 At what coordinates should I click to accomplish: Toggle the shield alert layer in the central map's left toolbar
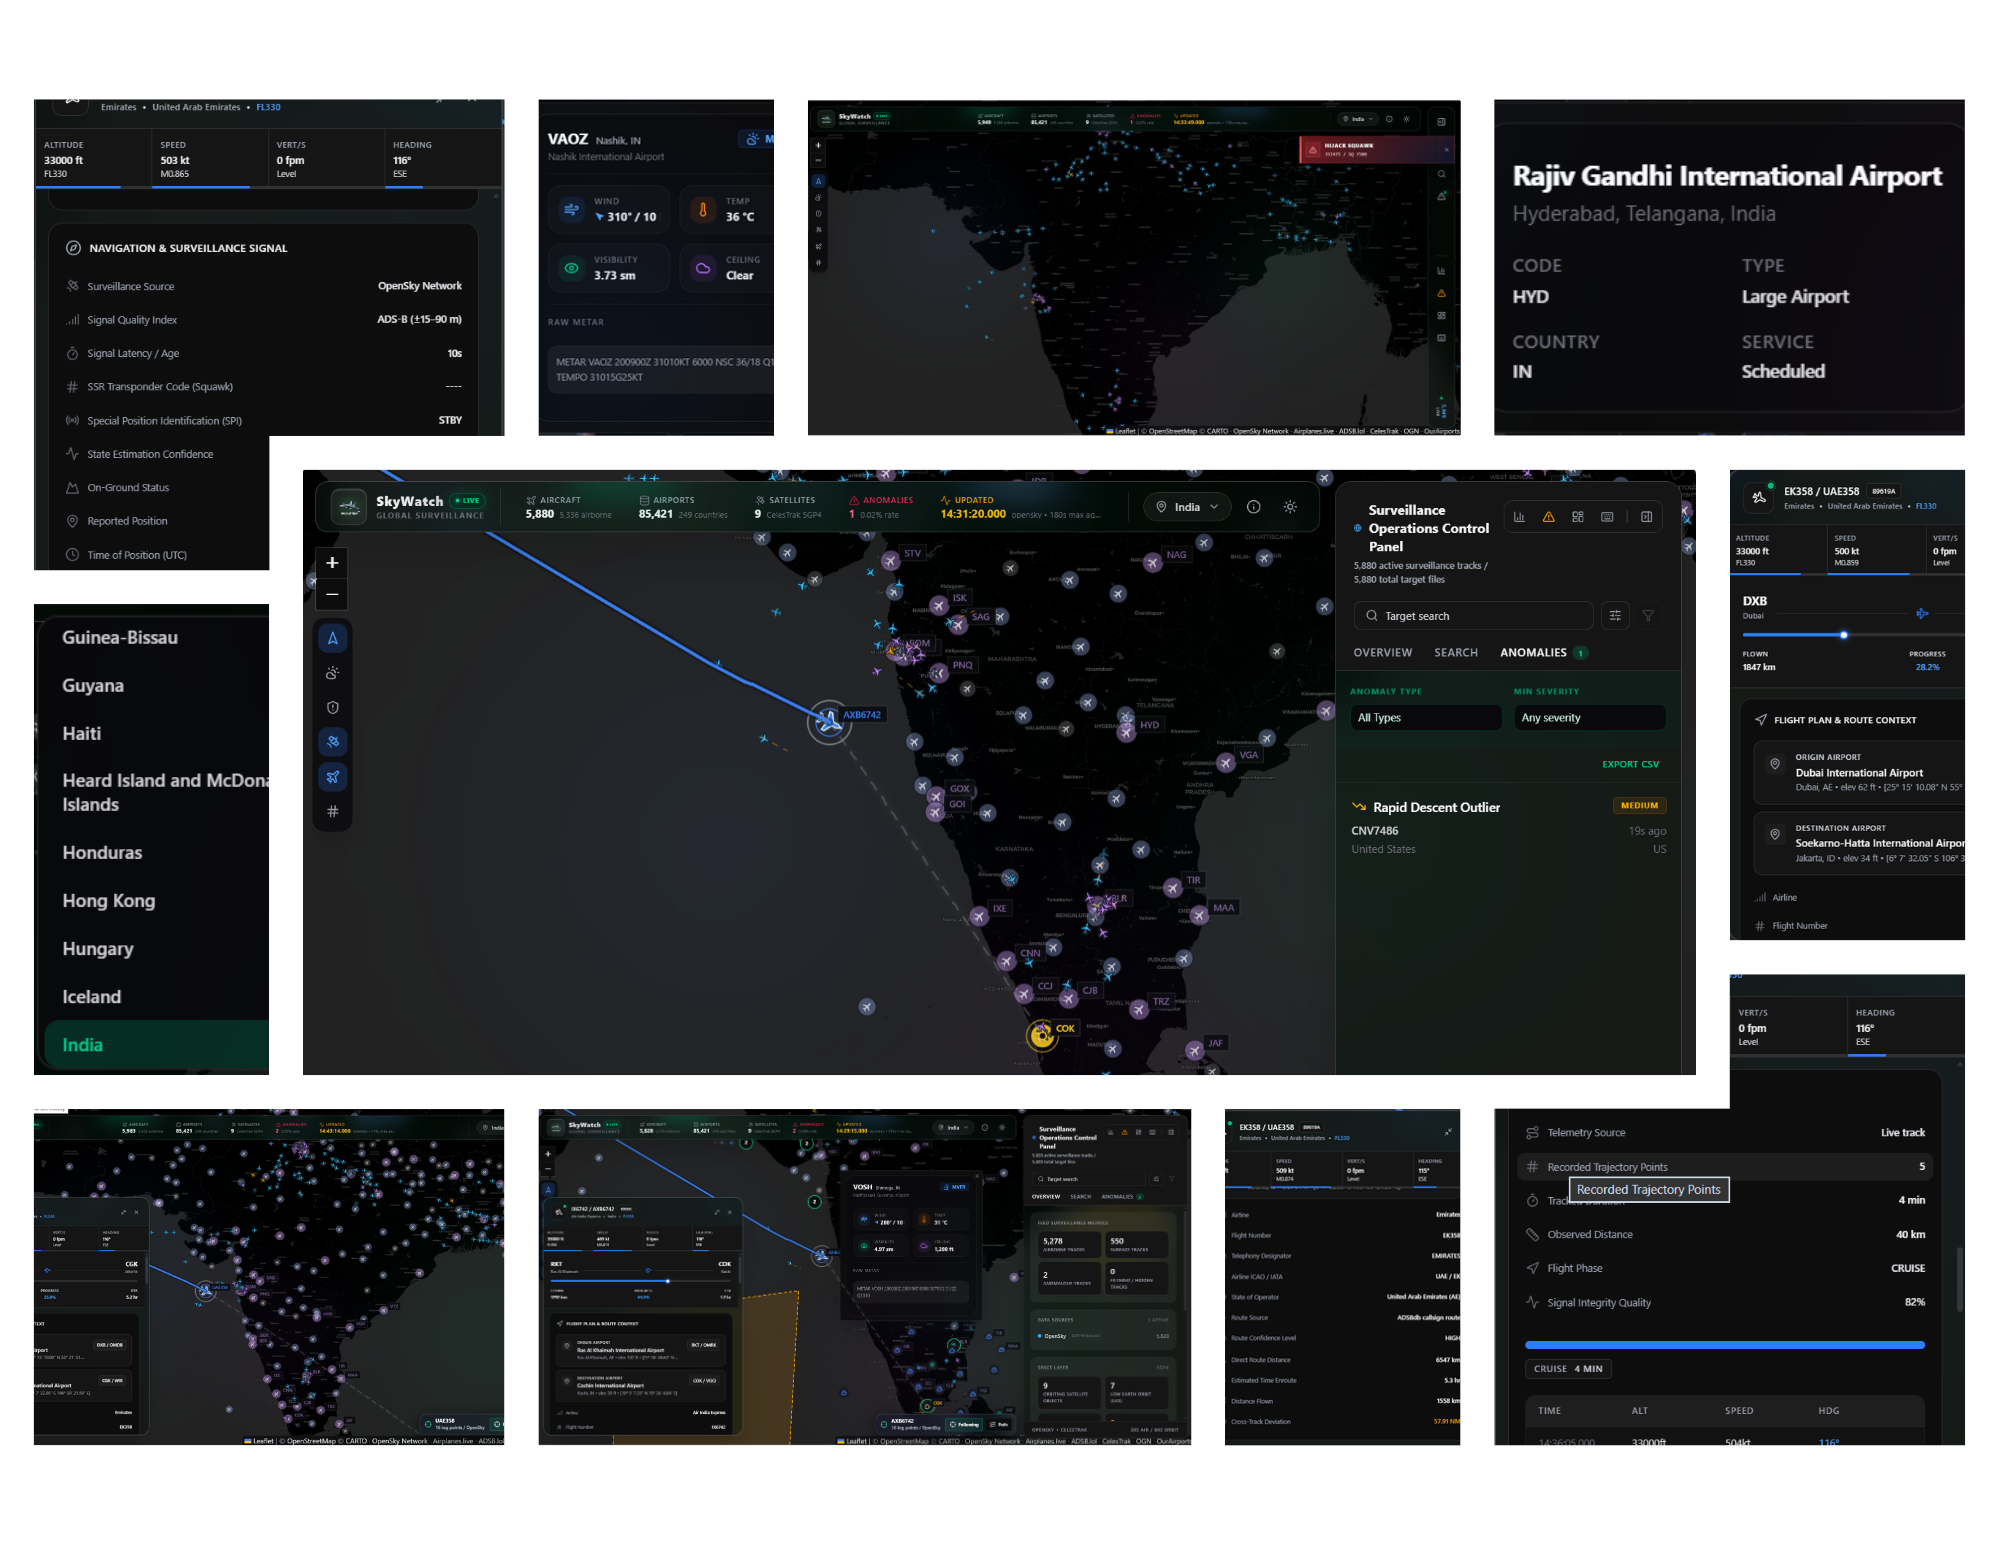(x=333, y=707)
